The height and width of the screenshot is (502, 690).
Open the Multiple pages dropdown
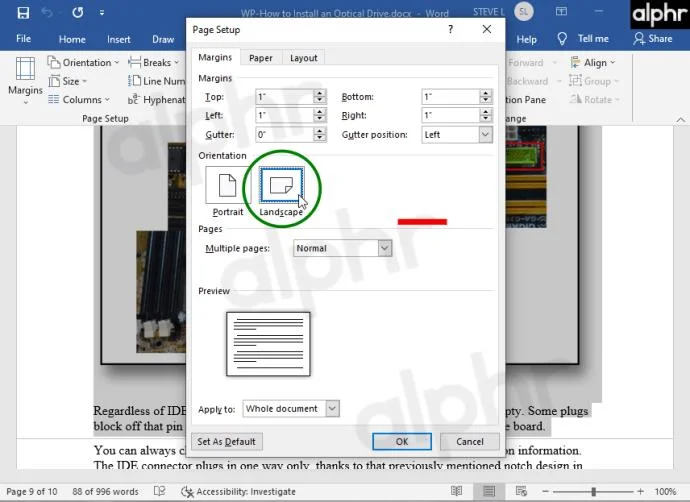coord(342,248)
